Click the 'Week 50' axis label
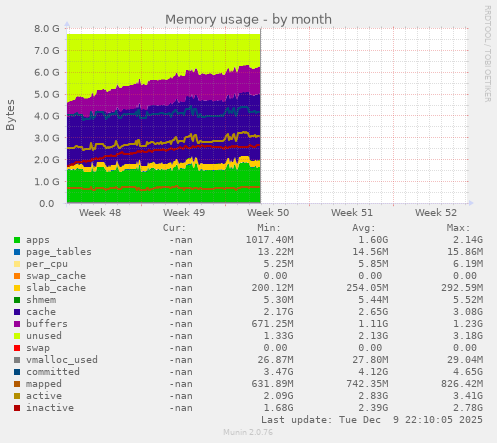The image size is (497, 443). pyautogui.click(x=268, y=213)
